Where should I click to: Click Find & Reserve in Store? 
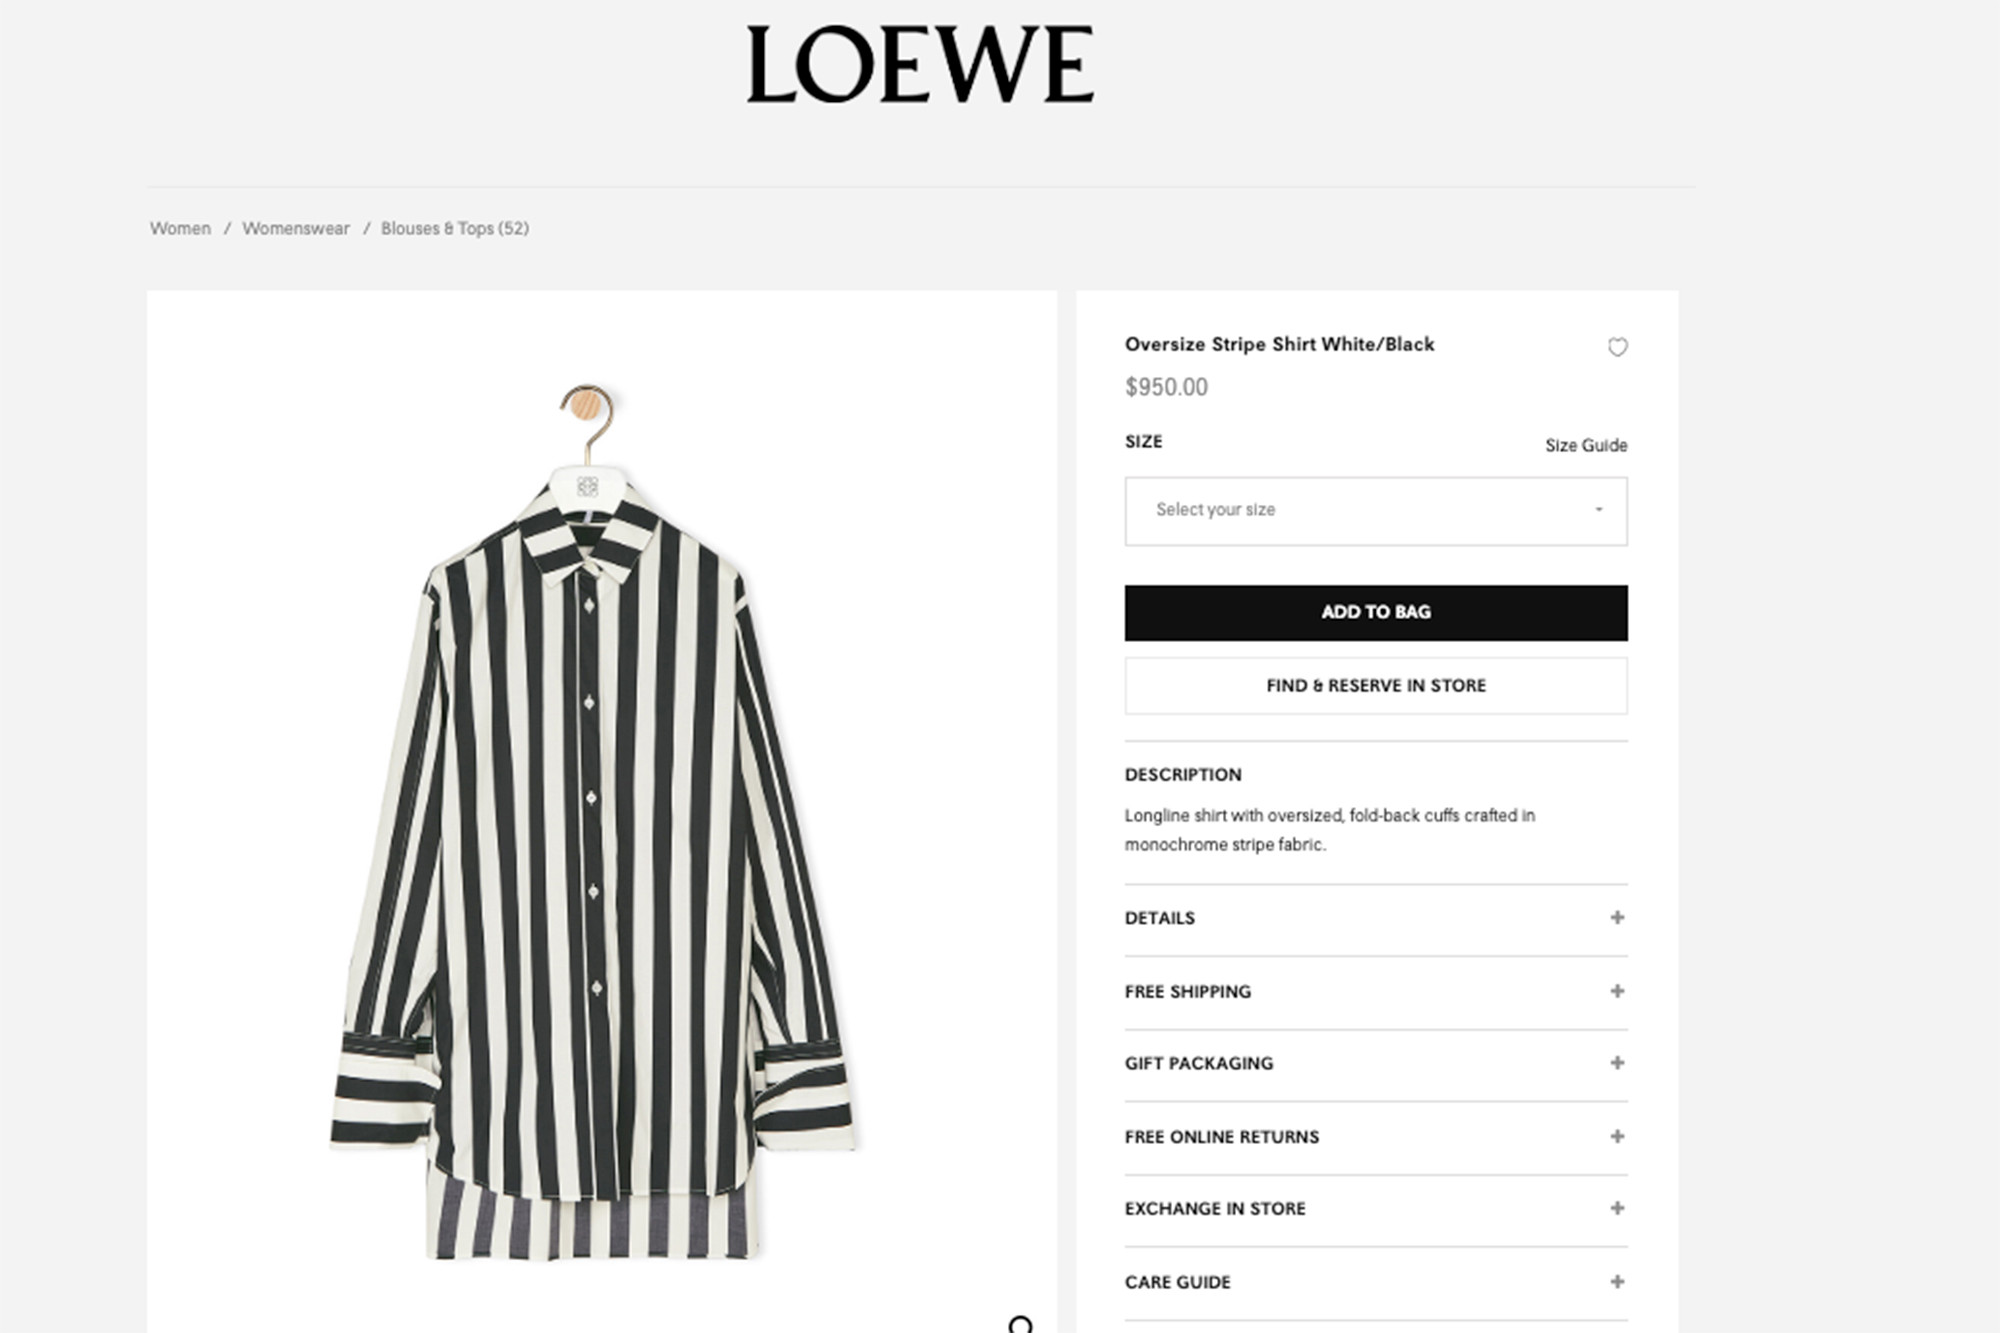tap(1375, 686)
